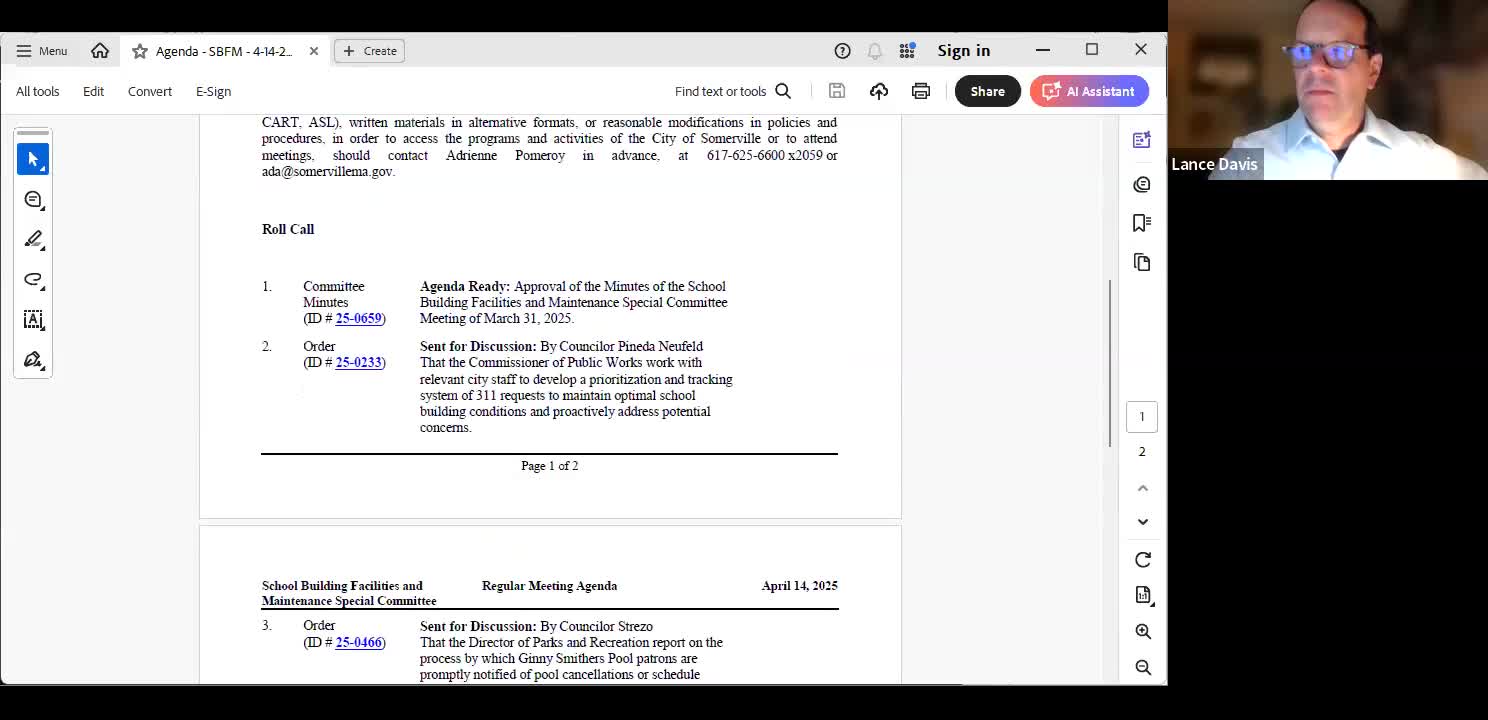This screenshot has height=720, width=1488.
Task: Click Sign in
Action: tap(963, 51)
